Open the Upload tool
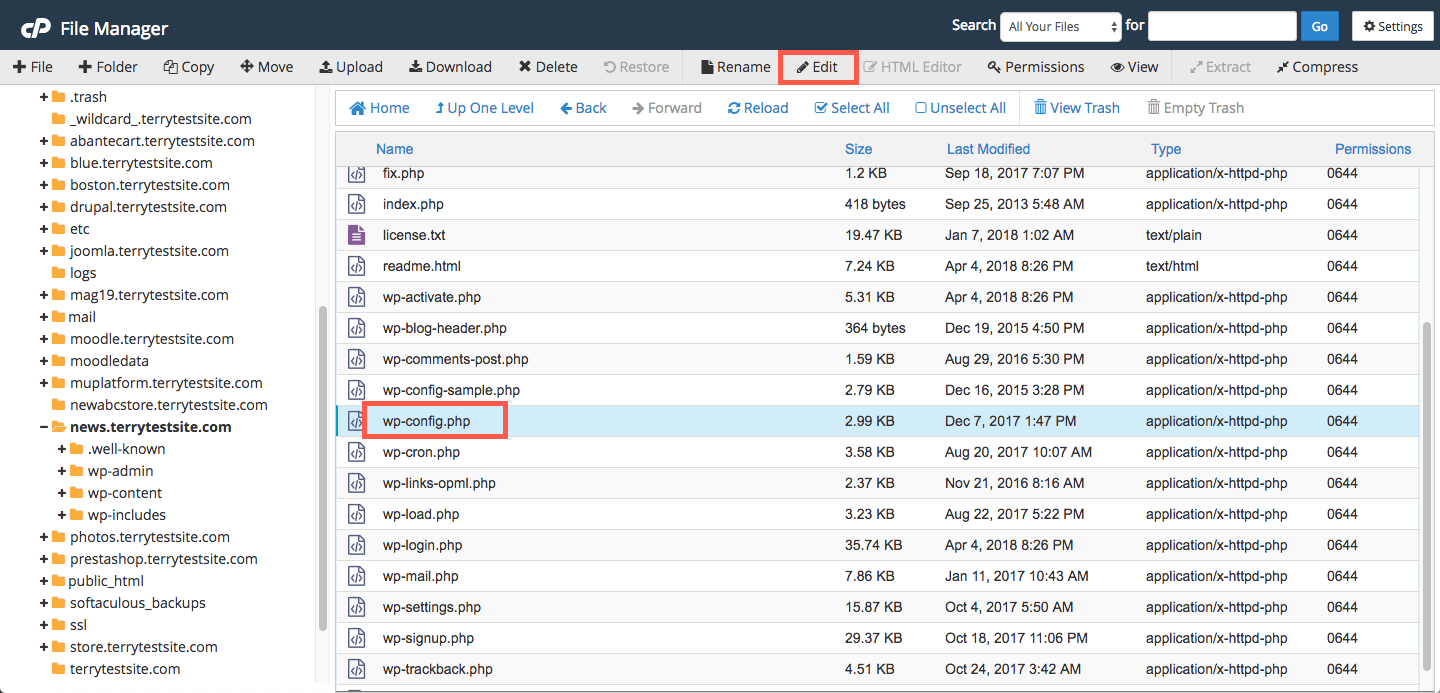The width and height of the screenshot is (1440, 693). (351, 67)
